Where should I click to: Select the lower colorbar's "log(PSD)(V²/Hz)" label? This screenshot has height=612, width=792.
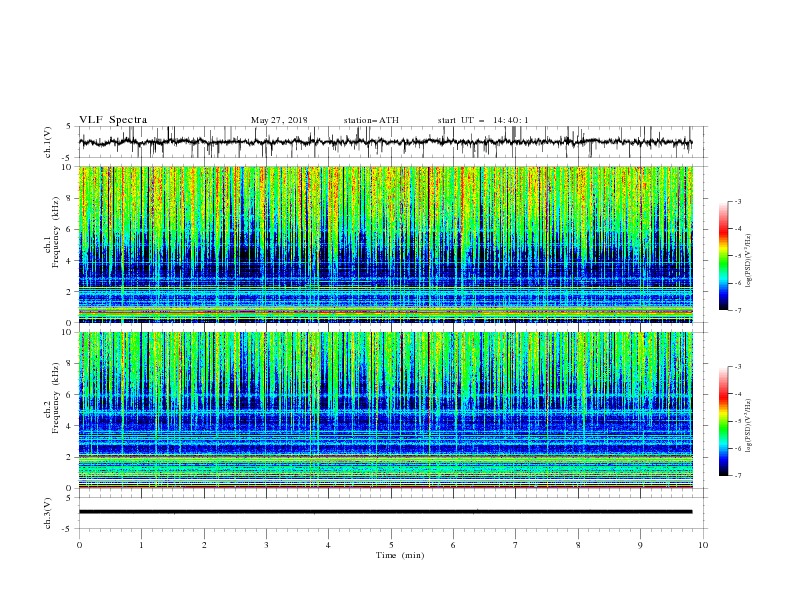[x=748, y=426]
